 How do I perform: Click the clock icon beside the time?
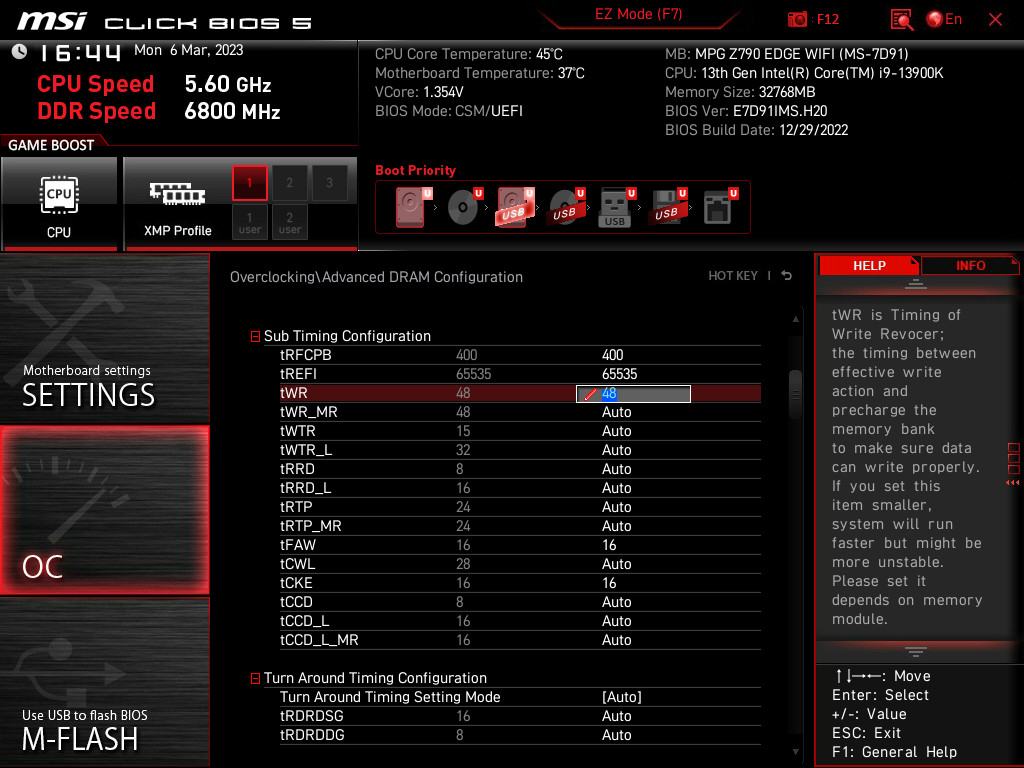click(x=19, y=51)
